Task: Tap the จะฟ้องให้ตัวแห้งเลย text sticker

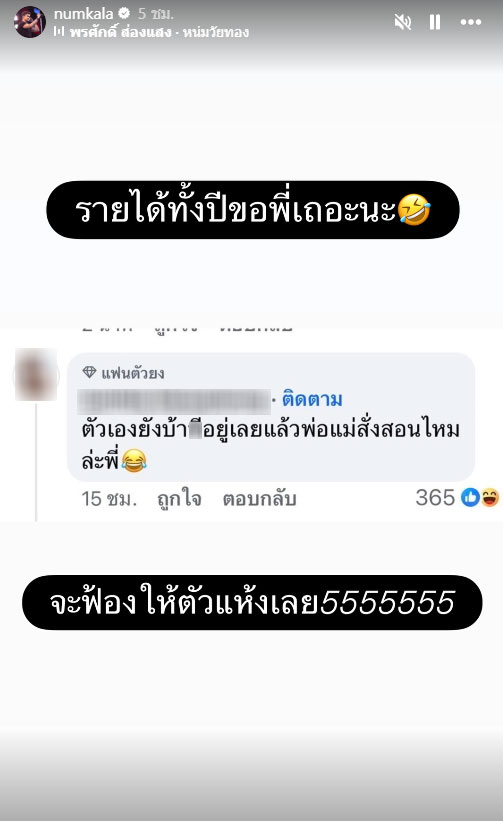Action: pos(252,603)
